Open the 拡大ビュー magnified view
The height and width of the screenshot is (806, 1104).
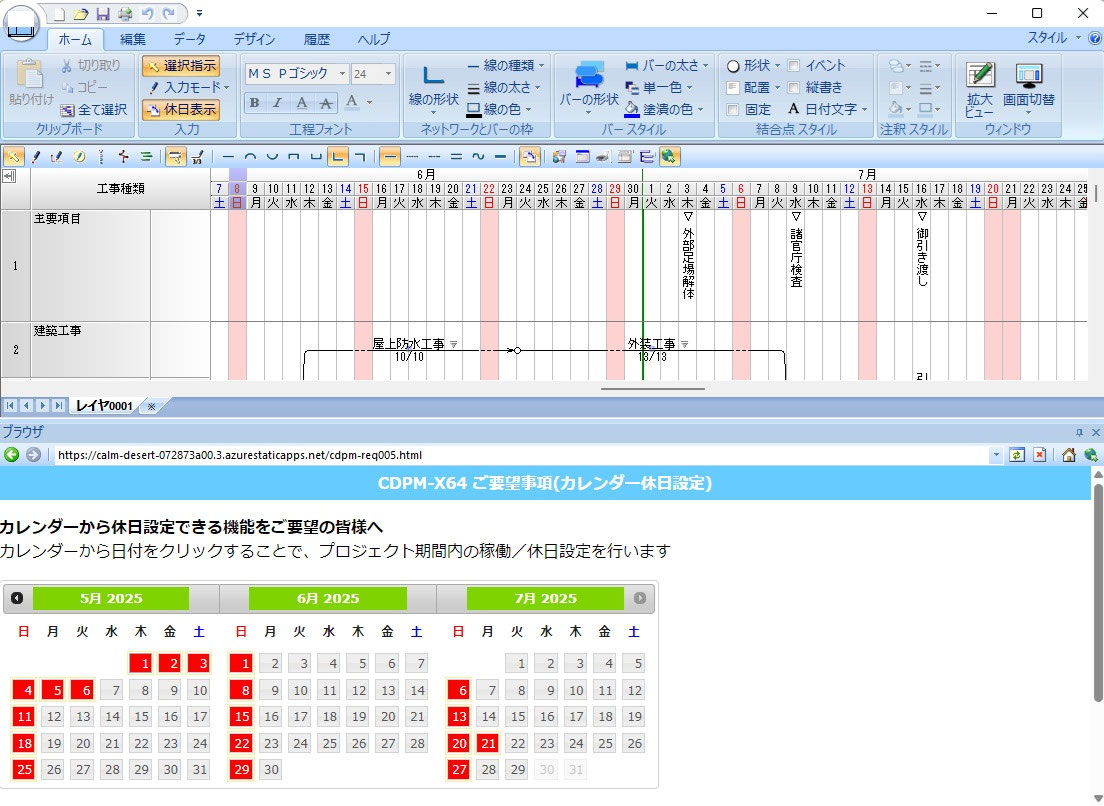click(979, 89)
